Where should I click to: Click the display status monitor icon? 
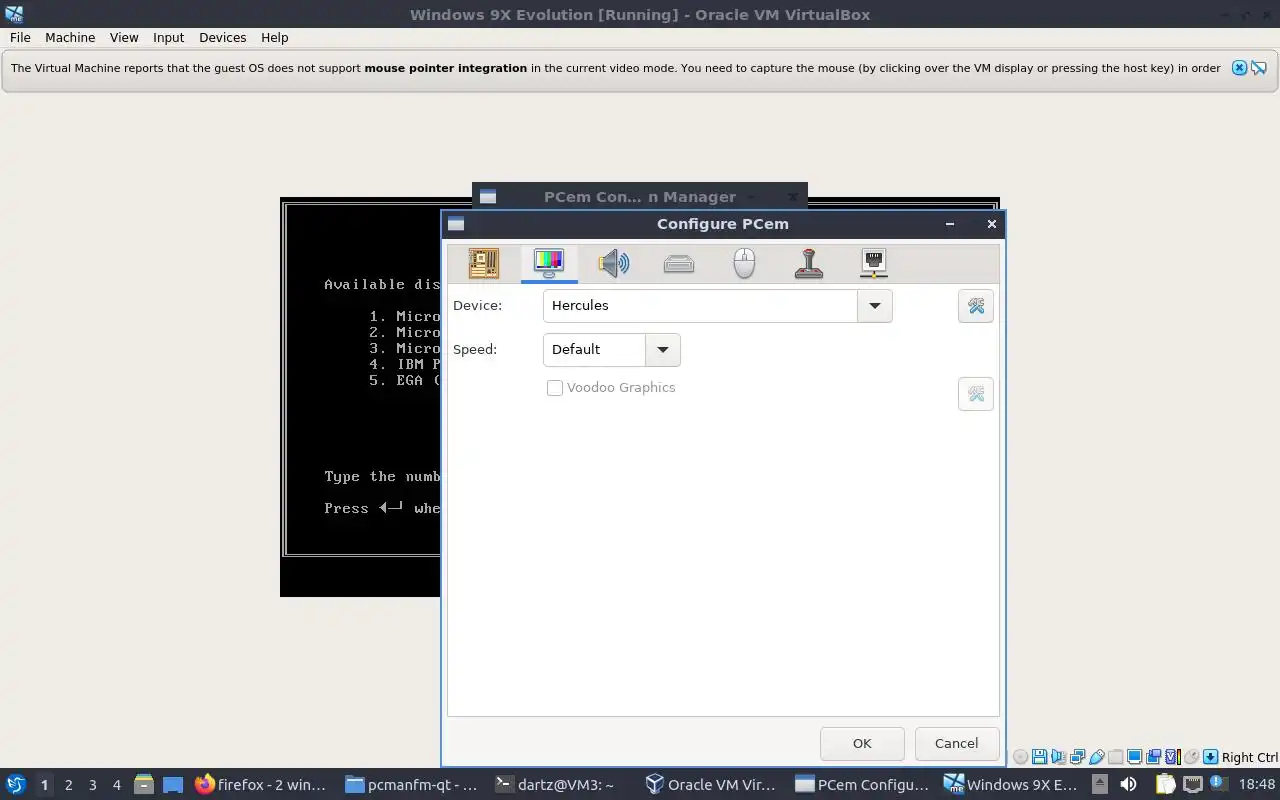point(1134,757)
